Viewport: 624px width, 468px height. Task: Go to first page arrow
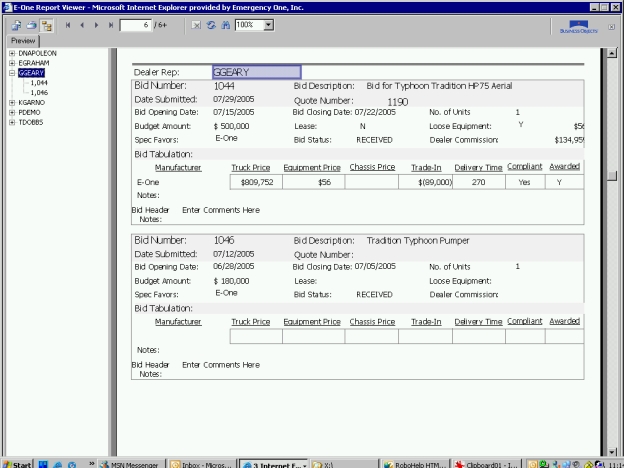coord(68,25)
